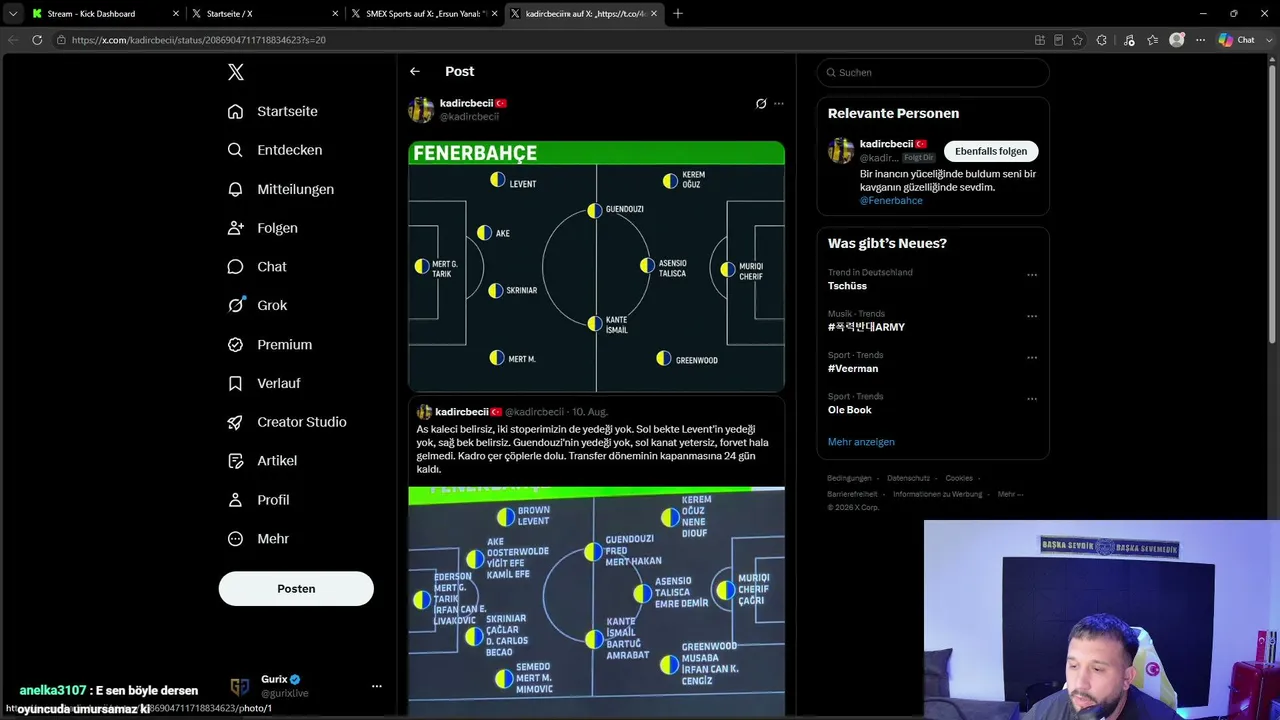Click the browser back arrow
This screenshot has height=720, width=1280.
(13, 40)
